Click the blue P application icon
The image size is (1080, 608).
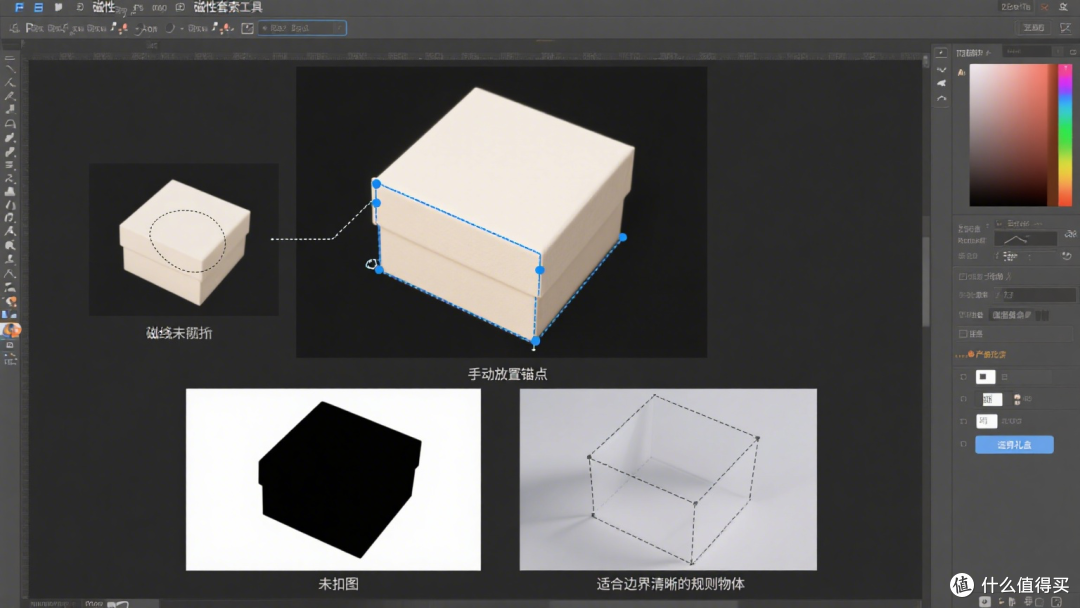pos(19,7)
